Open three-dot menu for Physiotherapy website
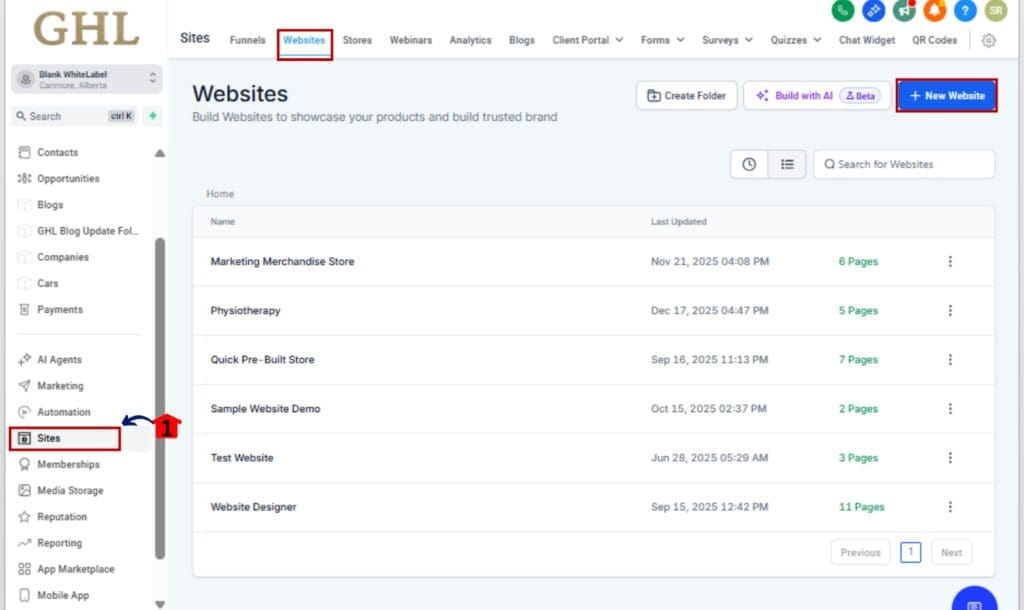This screenshot has width=1024, height=610. pos(949,311)
